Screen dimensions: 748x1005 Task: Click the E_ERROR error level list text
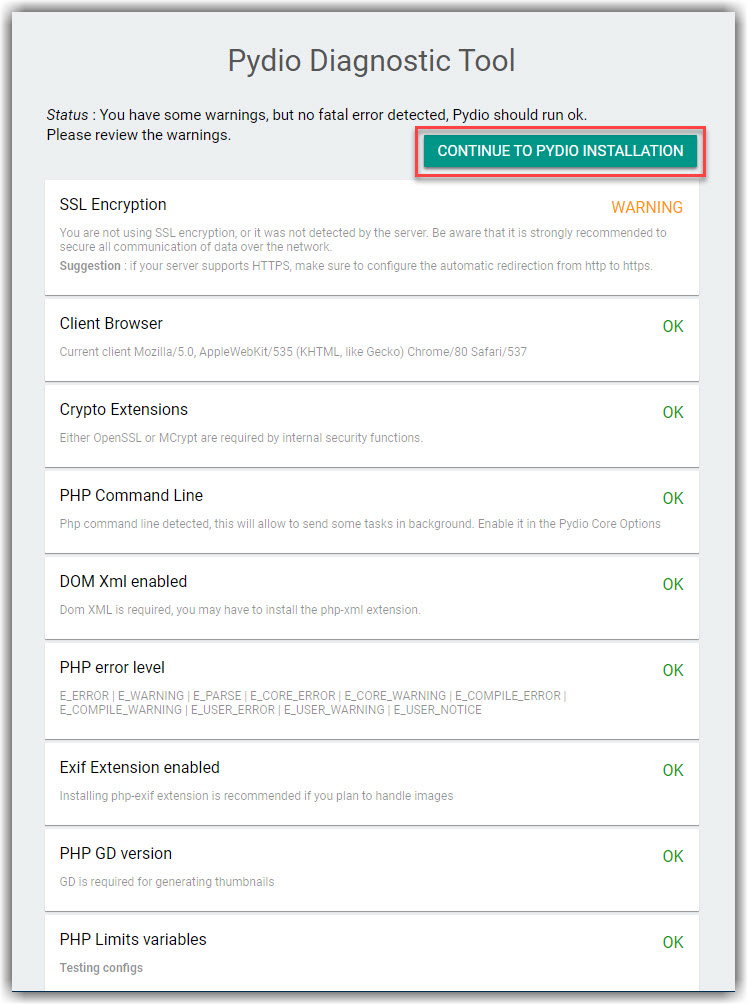point(313,702)
